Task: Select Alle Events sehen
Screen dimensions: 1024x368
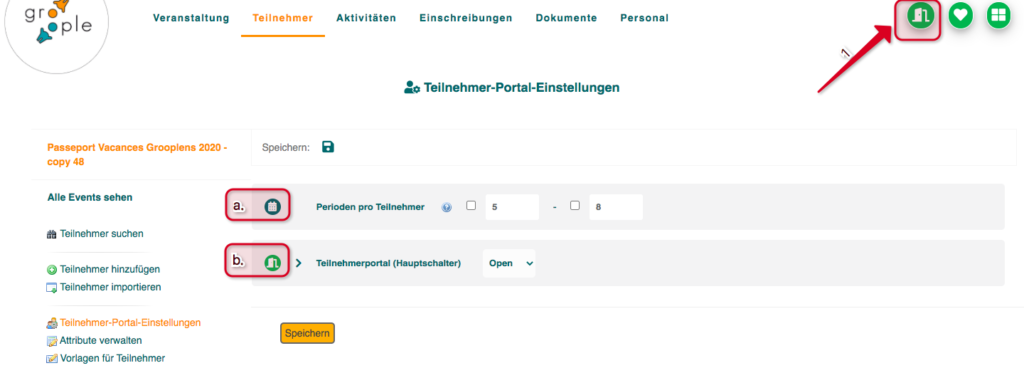Action: click(x=90, y=197)
